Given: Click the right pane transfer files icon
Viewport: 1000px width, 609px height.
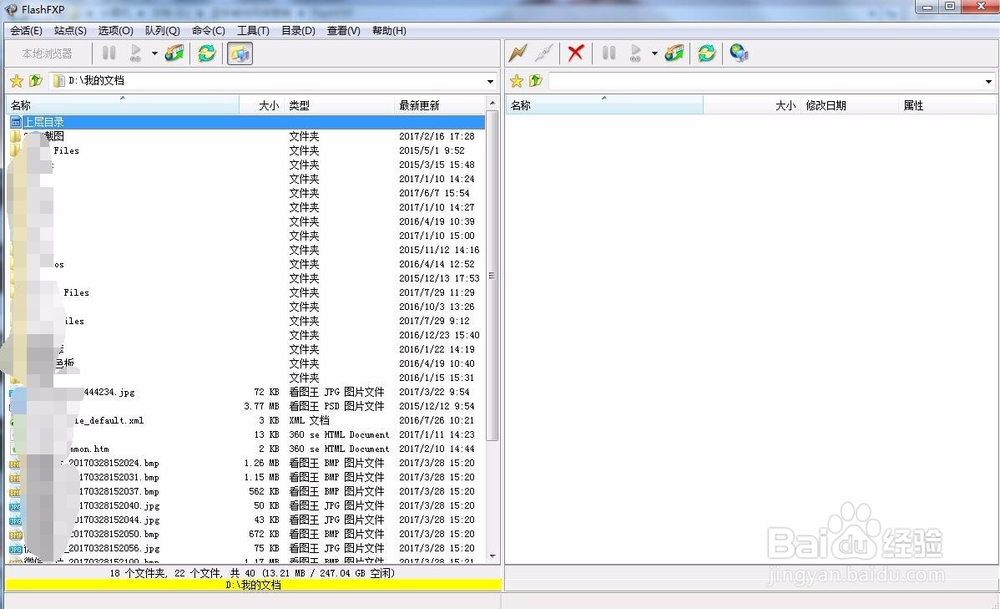Looking at the screenshot, I should (x=674, y=53).
